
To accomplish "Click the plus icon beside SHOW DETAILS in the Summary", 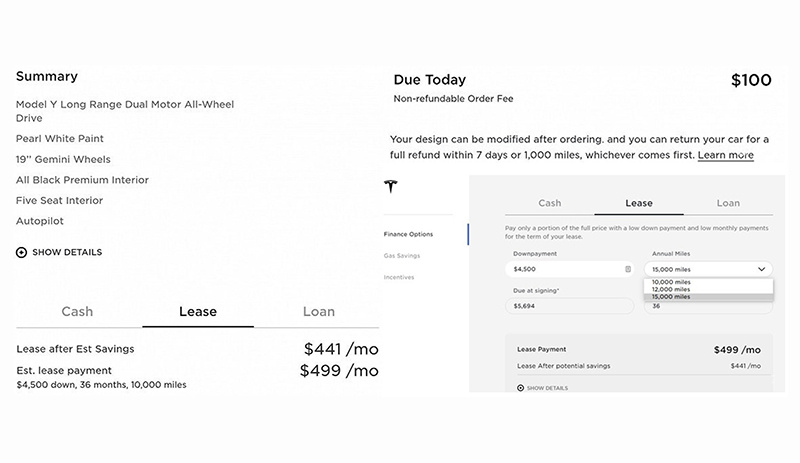I will pos(21,252).
